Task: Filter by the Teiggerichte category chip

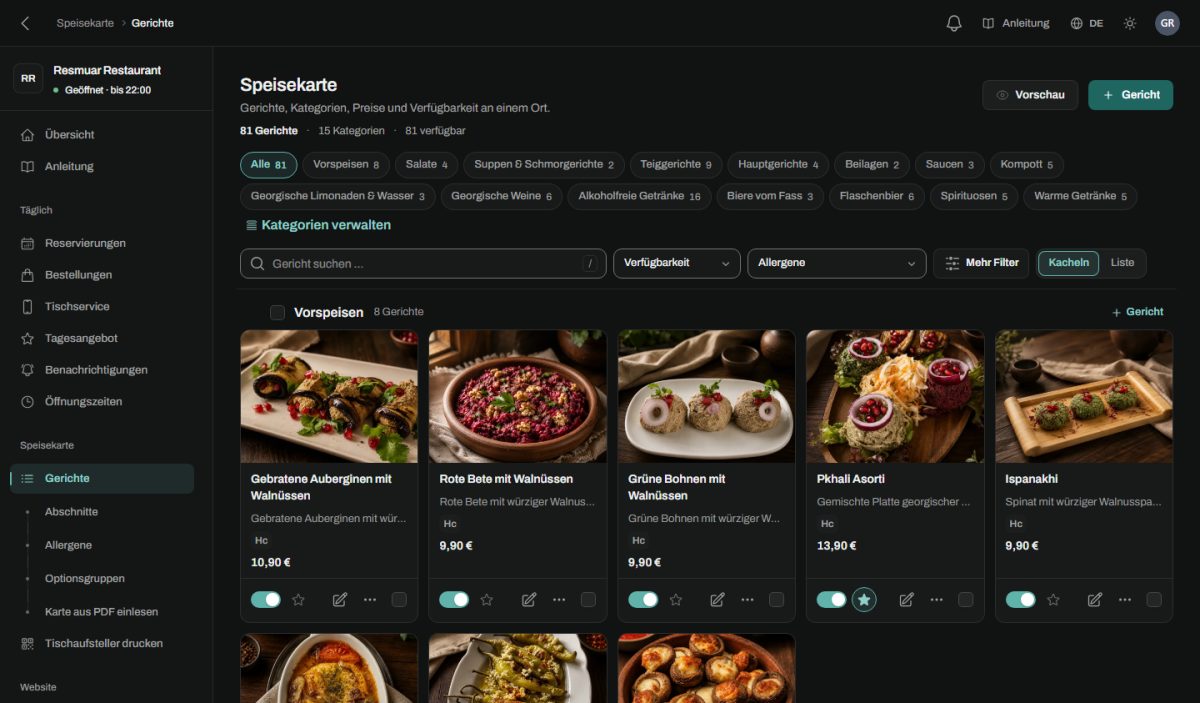Action: pos(678,164)
